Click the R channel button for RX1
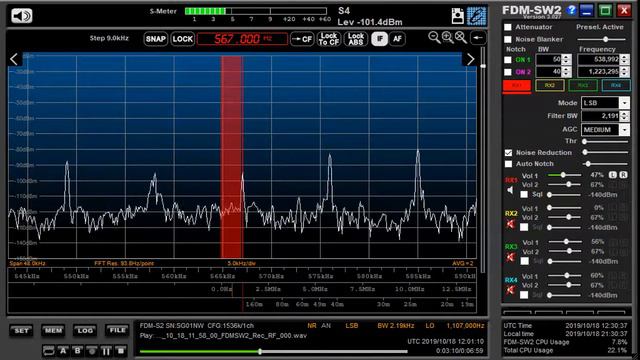 [x=623, y=175]
